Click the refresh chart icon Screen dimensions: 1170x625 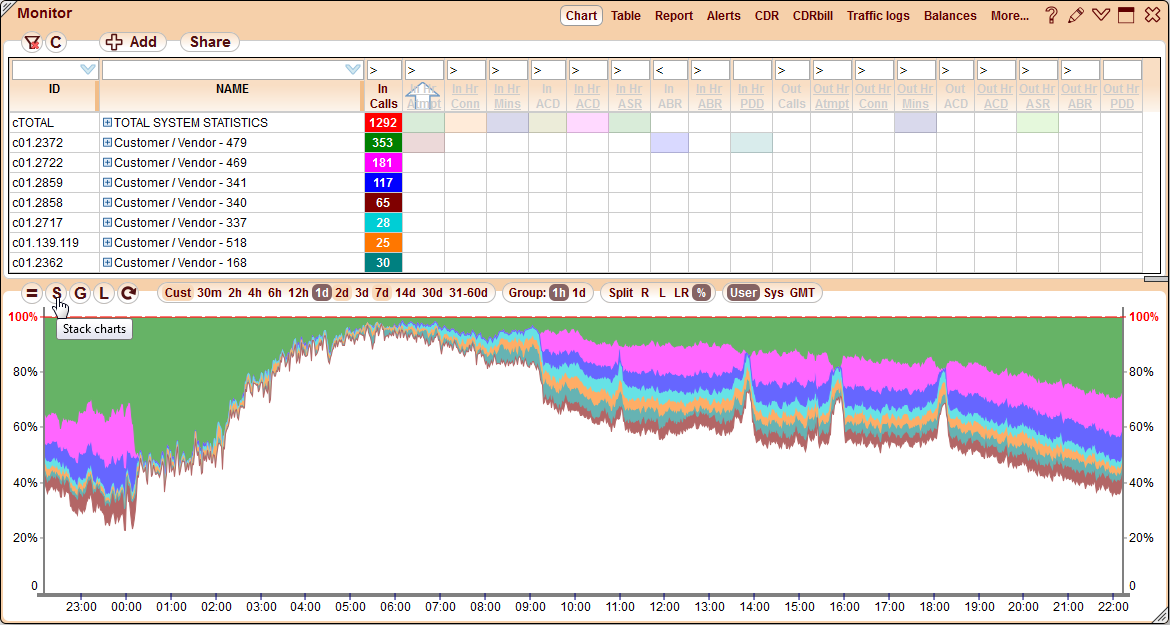click(128, 293)
